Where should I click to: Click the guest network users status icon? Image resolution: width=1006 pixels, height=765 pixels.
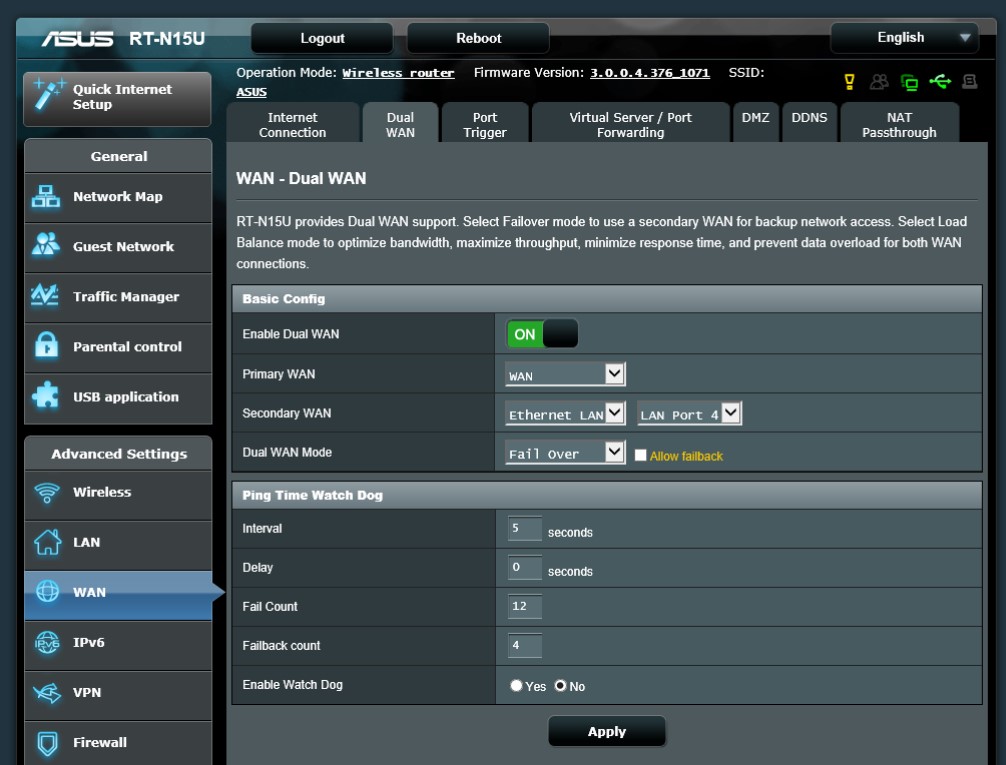[x=879, y=82]
